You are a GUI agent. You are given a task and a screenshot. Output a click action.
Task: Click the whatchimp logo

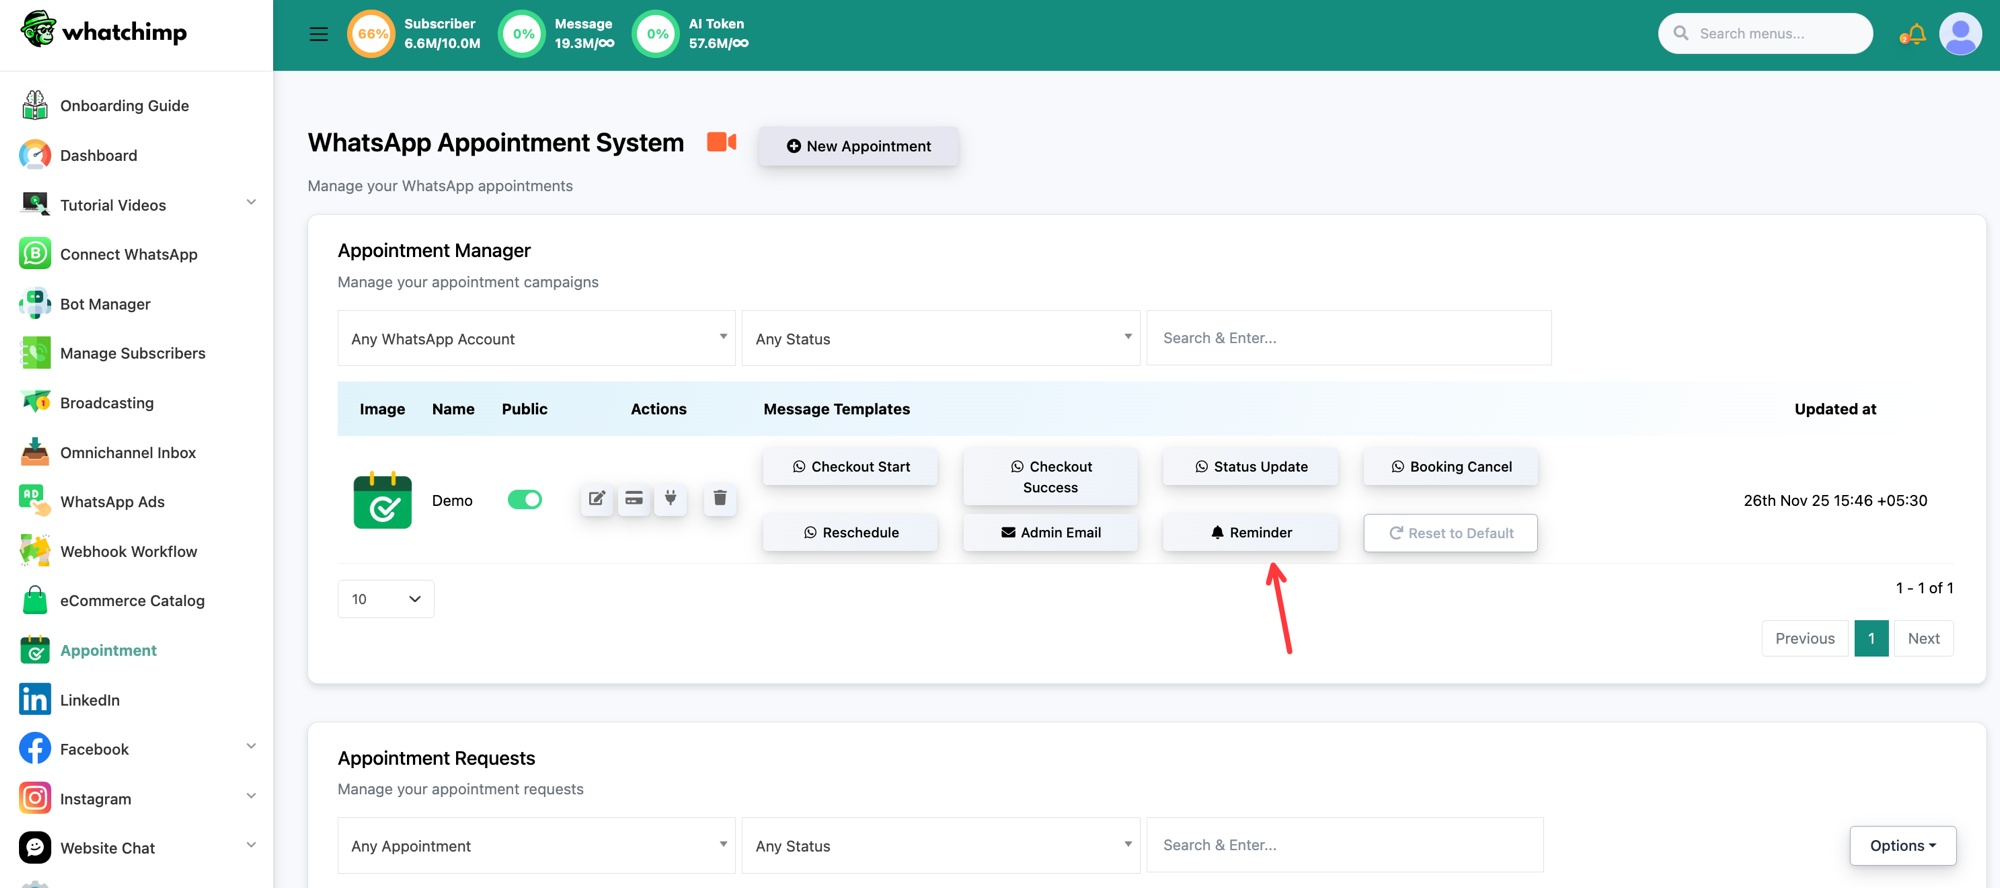(104, 31)
